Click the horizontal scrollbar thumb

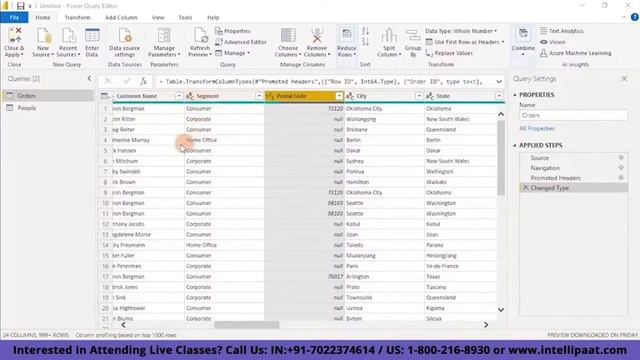click(247, 325)
